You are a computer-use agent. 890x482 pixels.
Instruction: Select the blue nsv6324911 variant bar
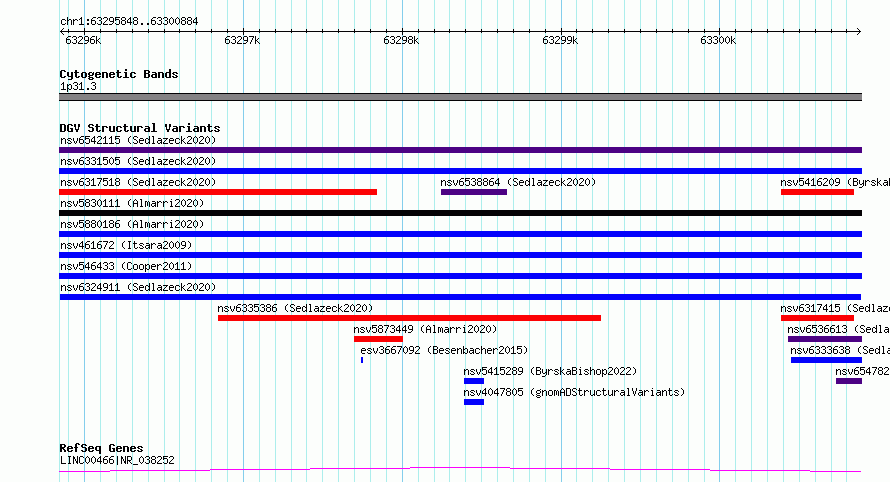click(x=460, y=297)
